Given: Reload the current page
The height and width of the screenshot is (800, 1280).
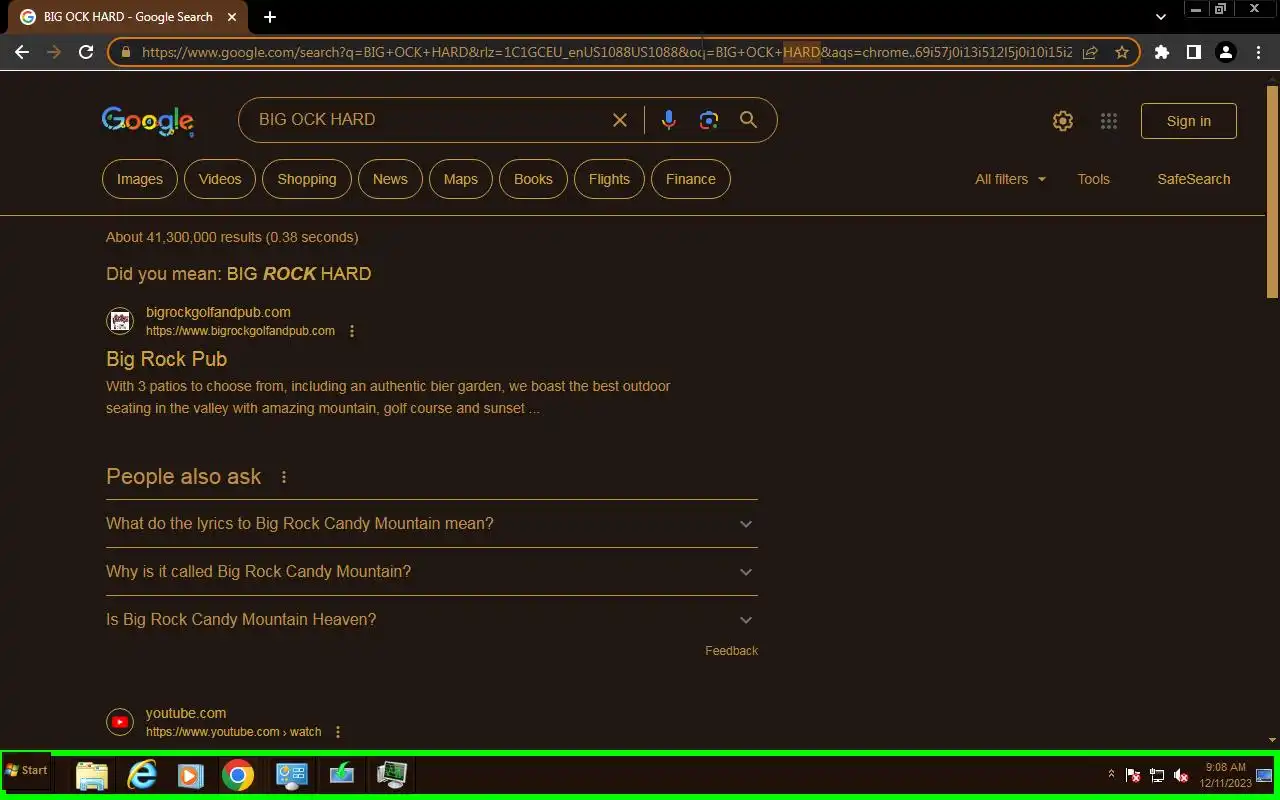Looking at the screenshot, I should 86,52.
